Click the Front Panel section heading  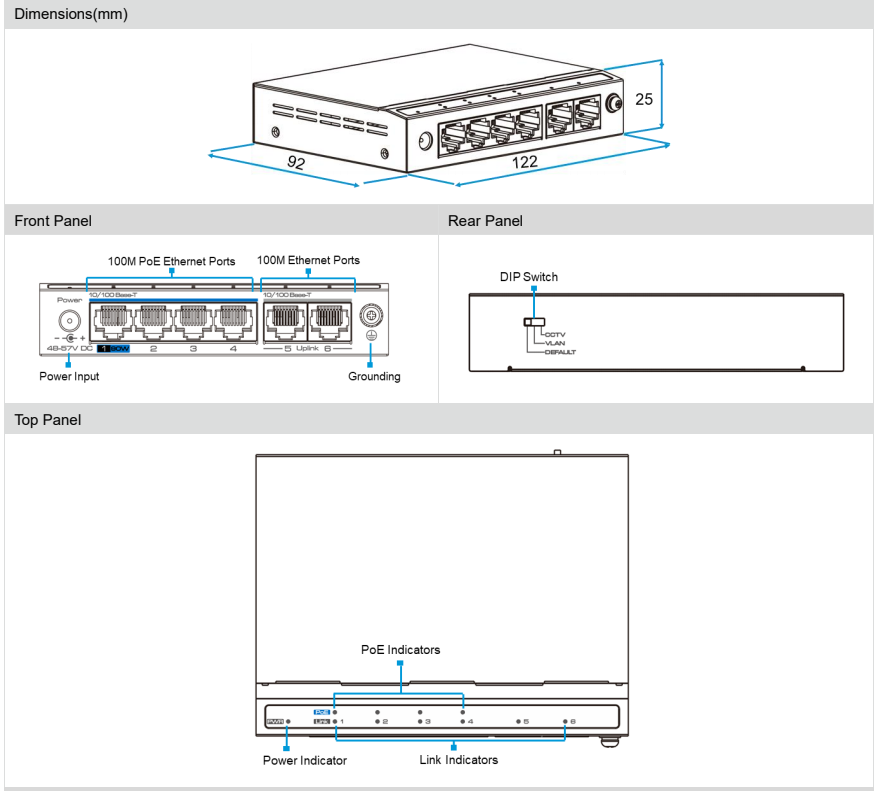pyautogui.click(x=52, y=221)
